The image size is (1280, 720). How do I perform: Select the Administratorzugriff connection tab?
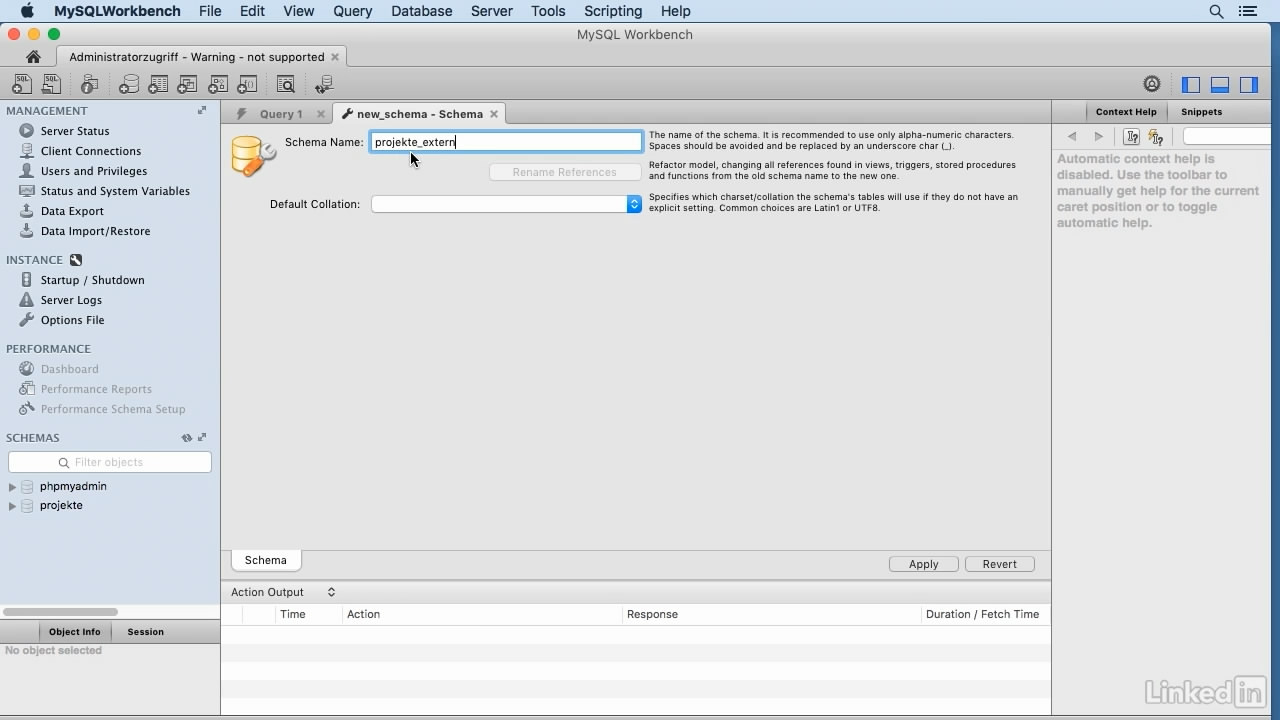pos(197,57)
